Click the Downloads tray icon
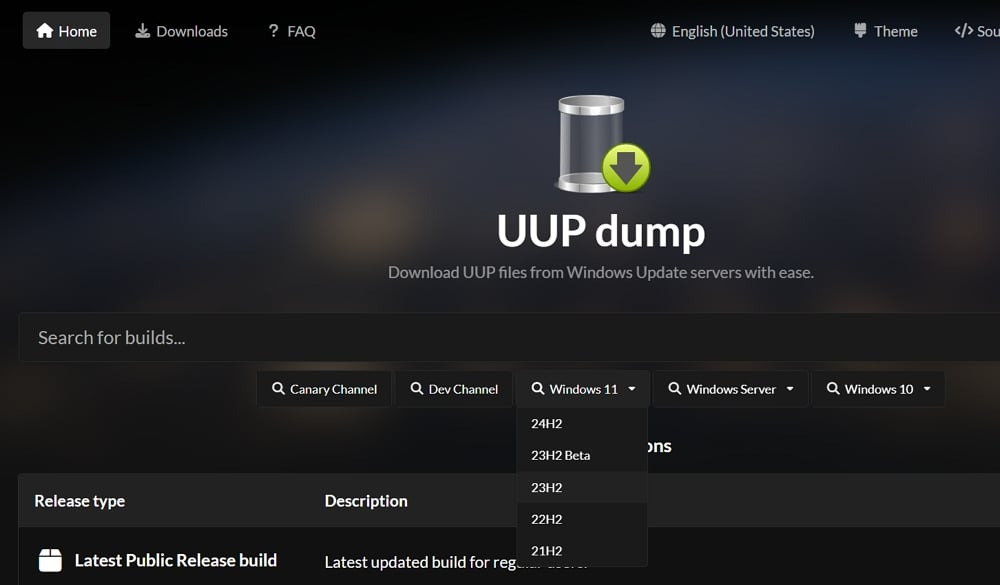The height and width of the screenshot is (585, 1000). [143, 31]
